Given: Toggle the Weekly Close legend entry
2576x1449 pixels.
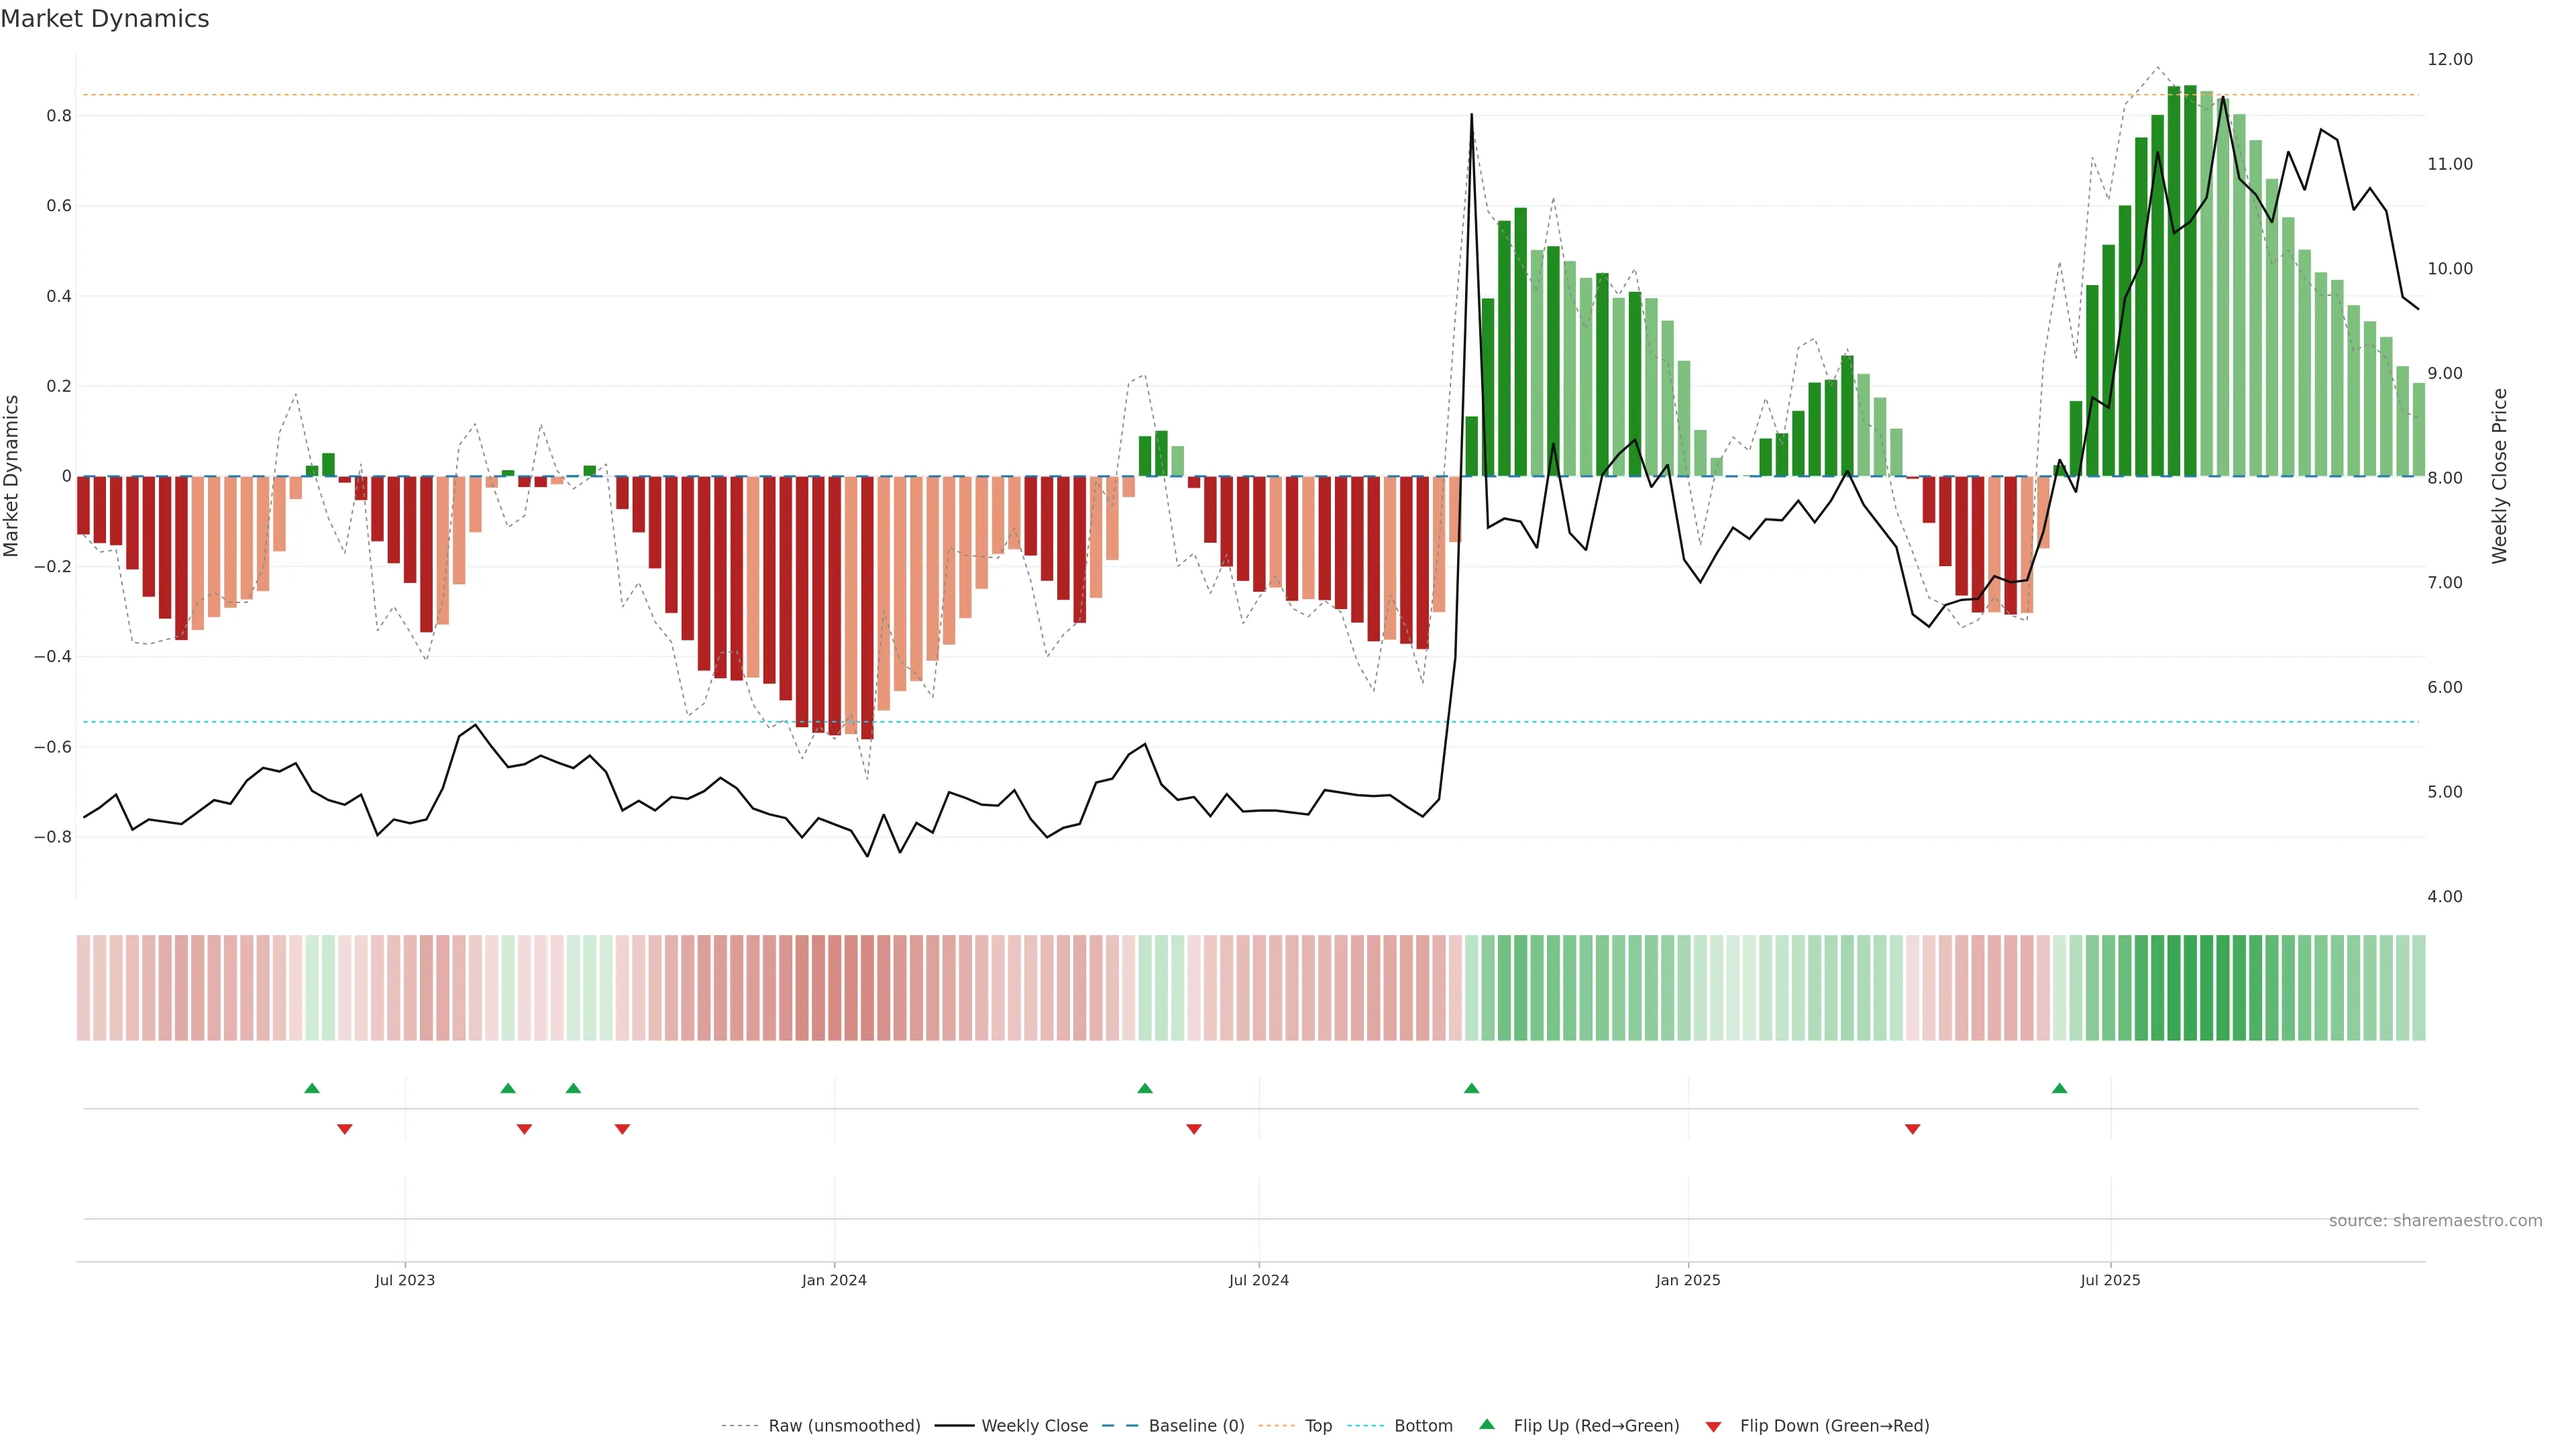Looking at the screenshot, I should 1034,1426.
